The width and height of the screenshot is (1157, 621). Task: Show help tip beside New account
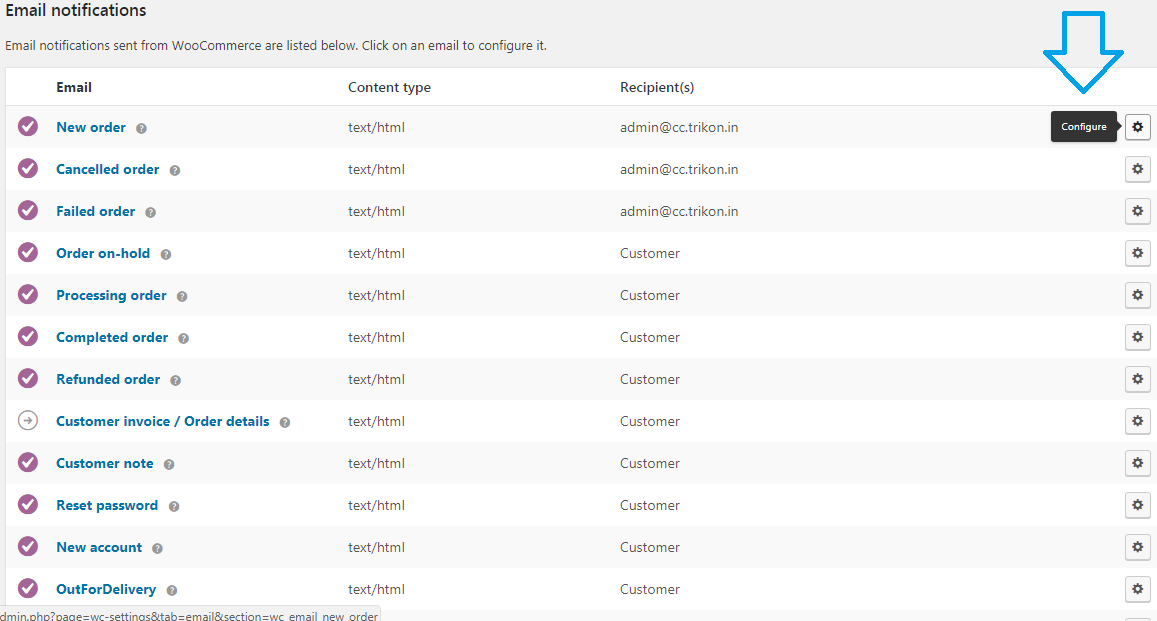(157, 549)
